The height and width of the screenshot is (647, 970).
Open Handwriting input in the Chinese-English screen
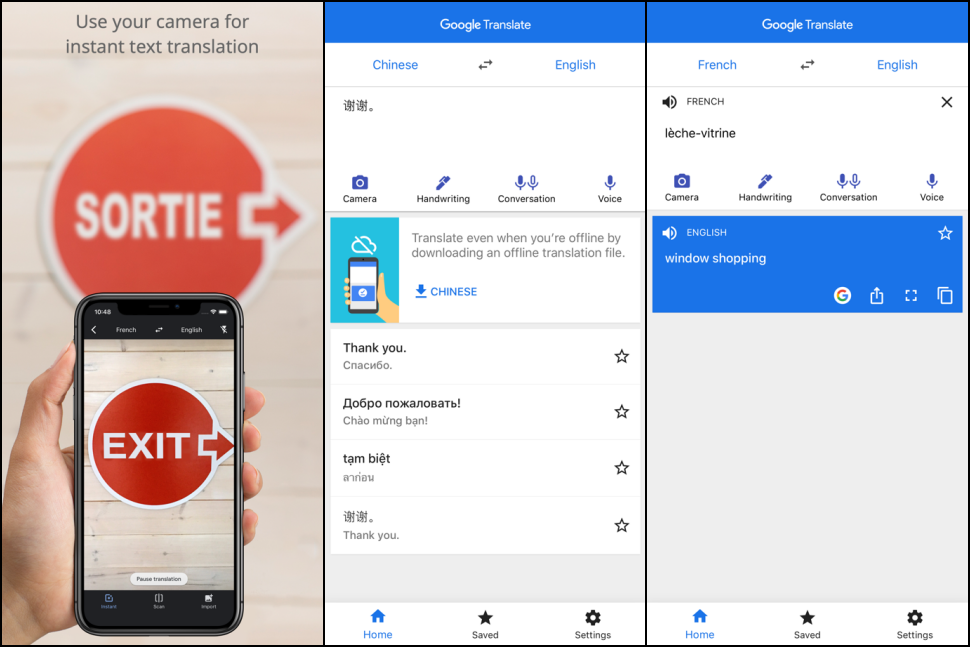(x=443, y=189)
